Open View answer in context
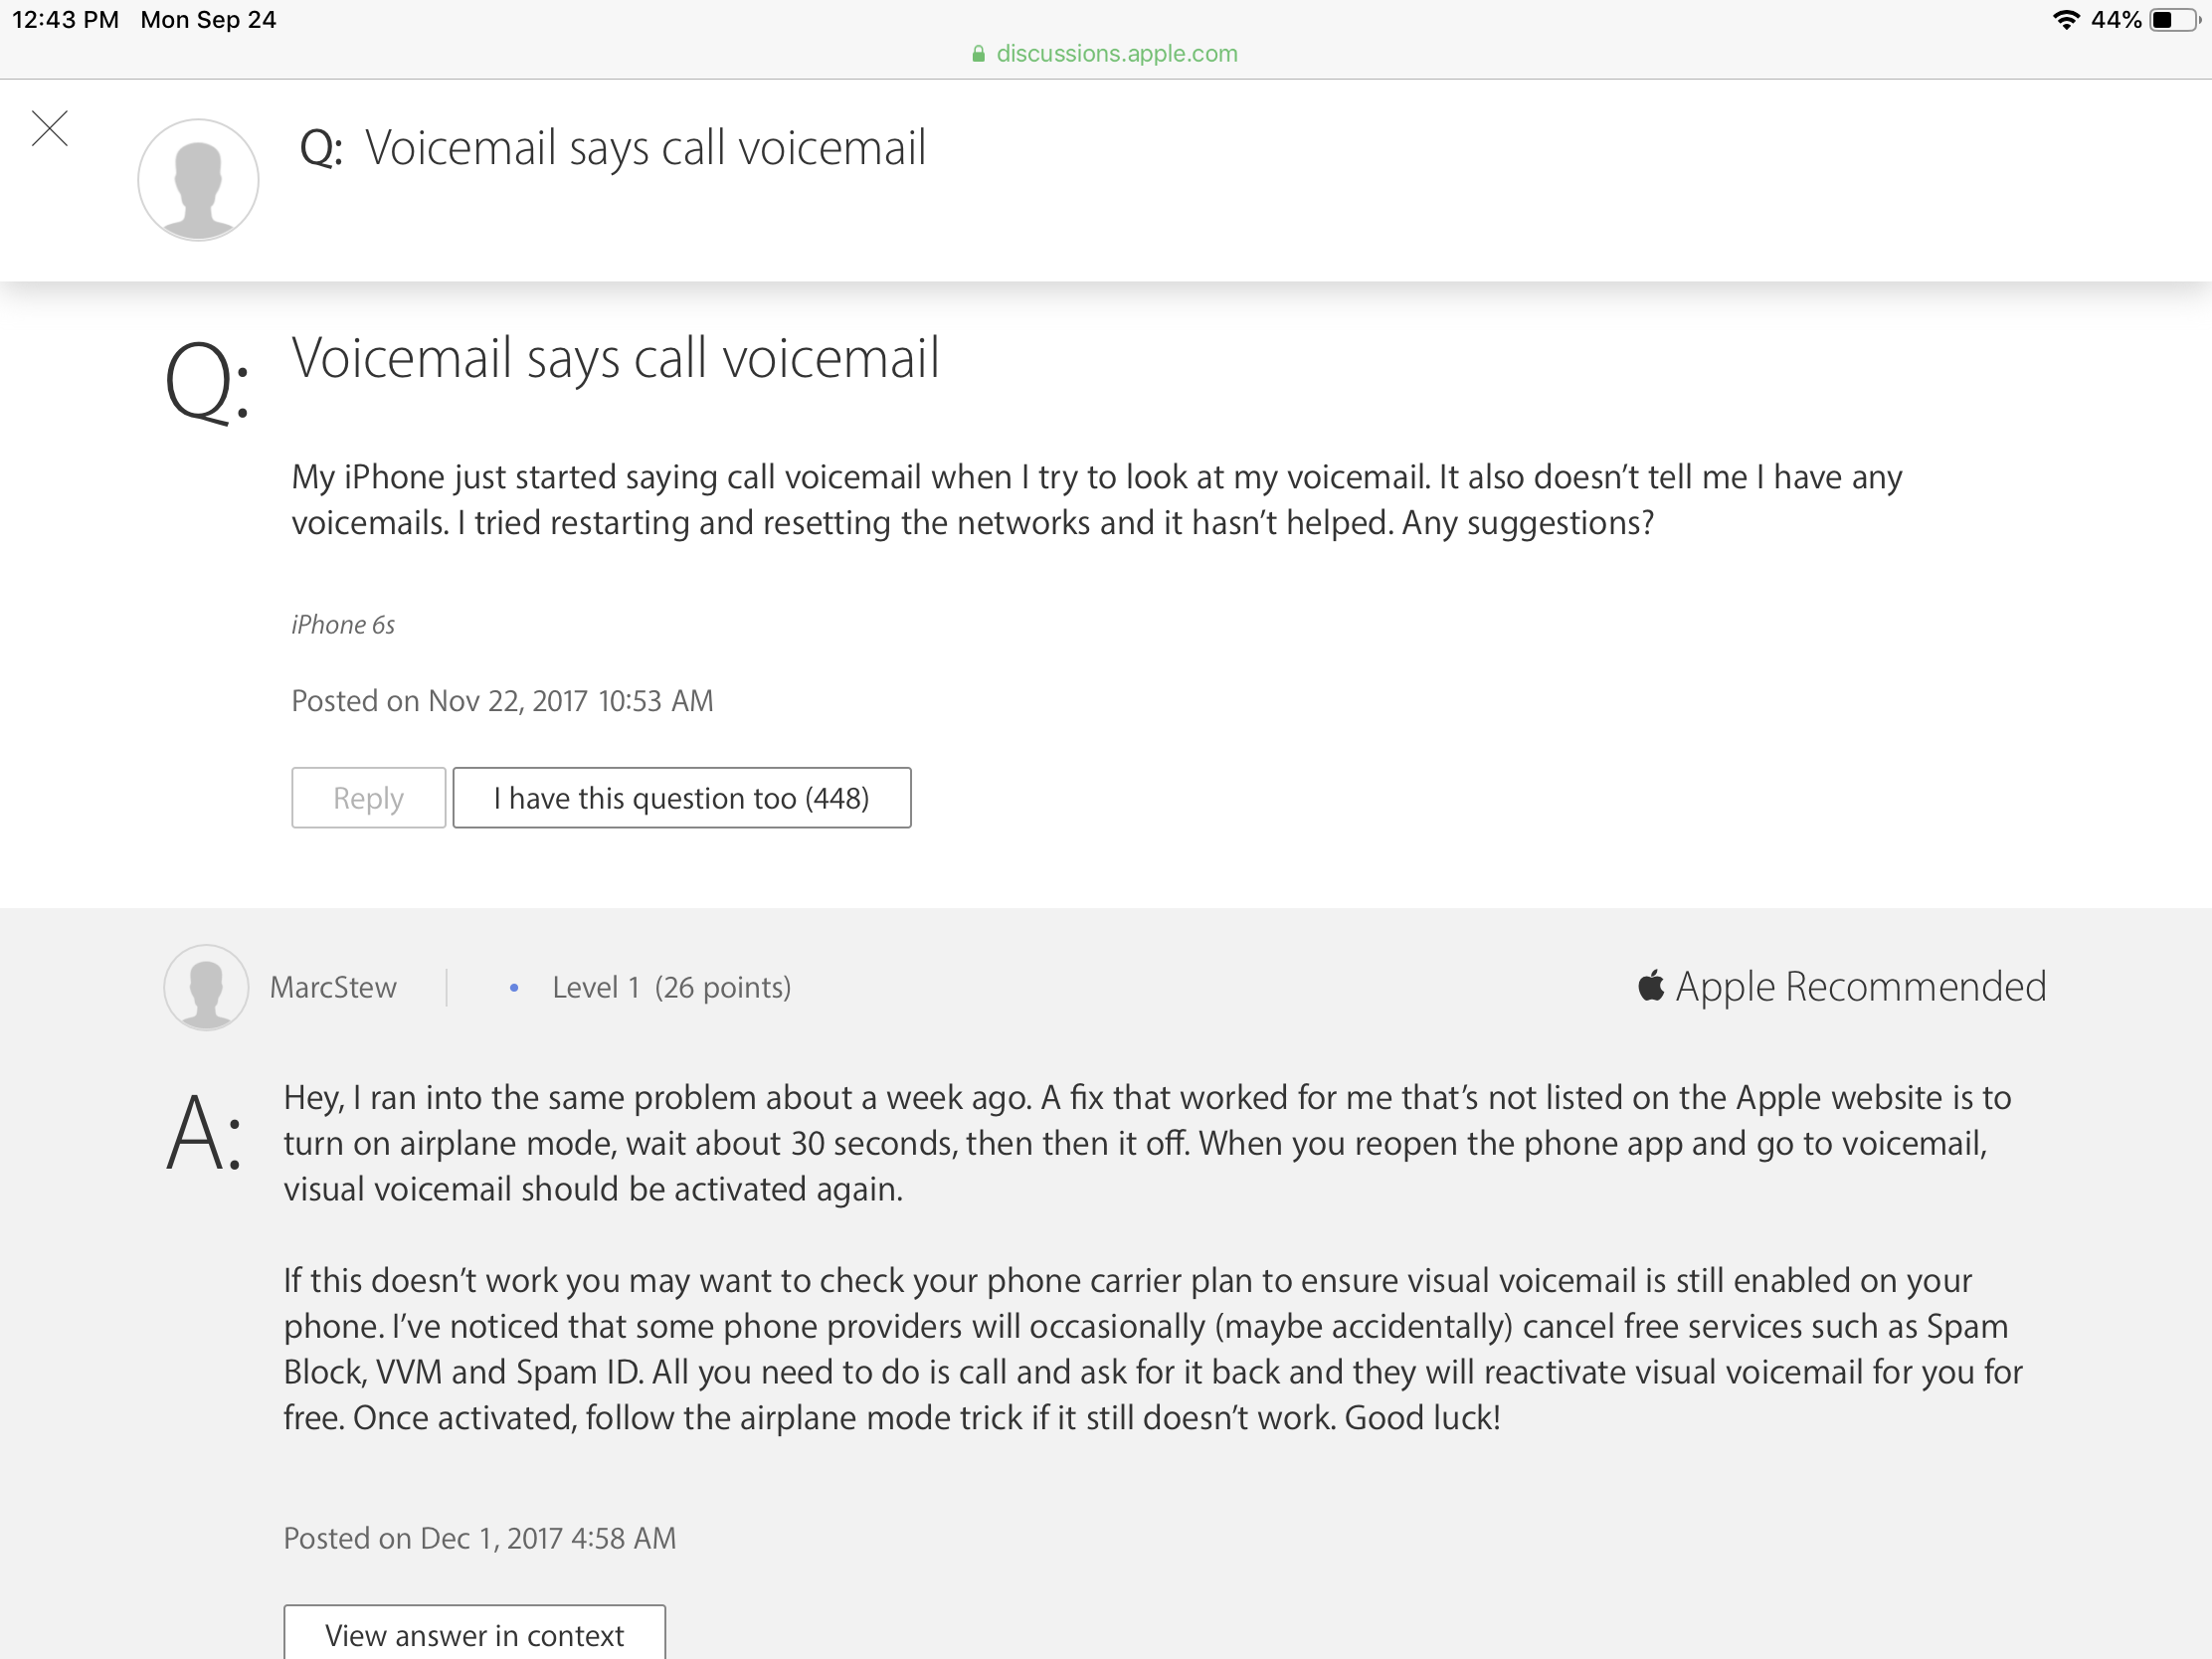 pos(474,1634)
